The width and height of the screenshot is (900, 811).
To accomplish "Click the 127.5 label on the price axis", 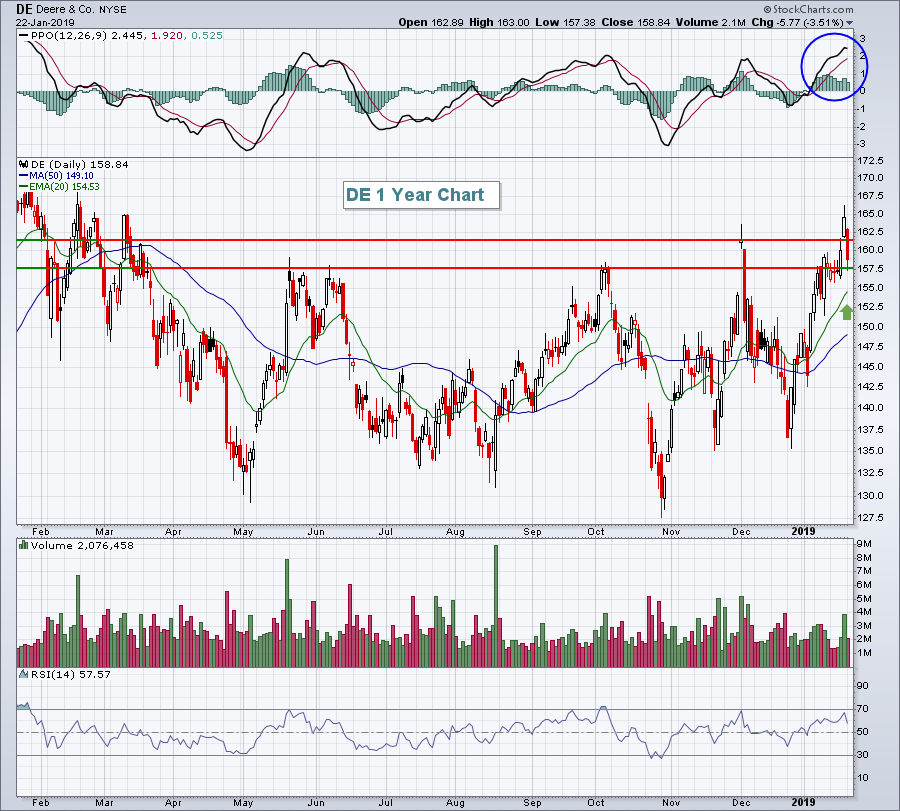I will coord(870,518).
